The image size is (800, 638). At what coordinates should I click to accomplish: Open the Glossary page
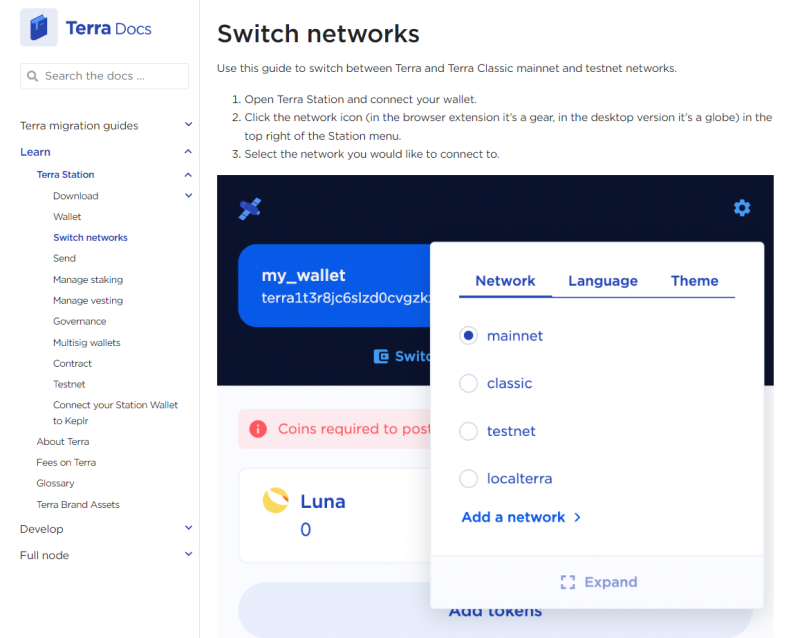click(x=55, y=483)
